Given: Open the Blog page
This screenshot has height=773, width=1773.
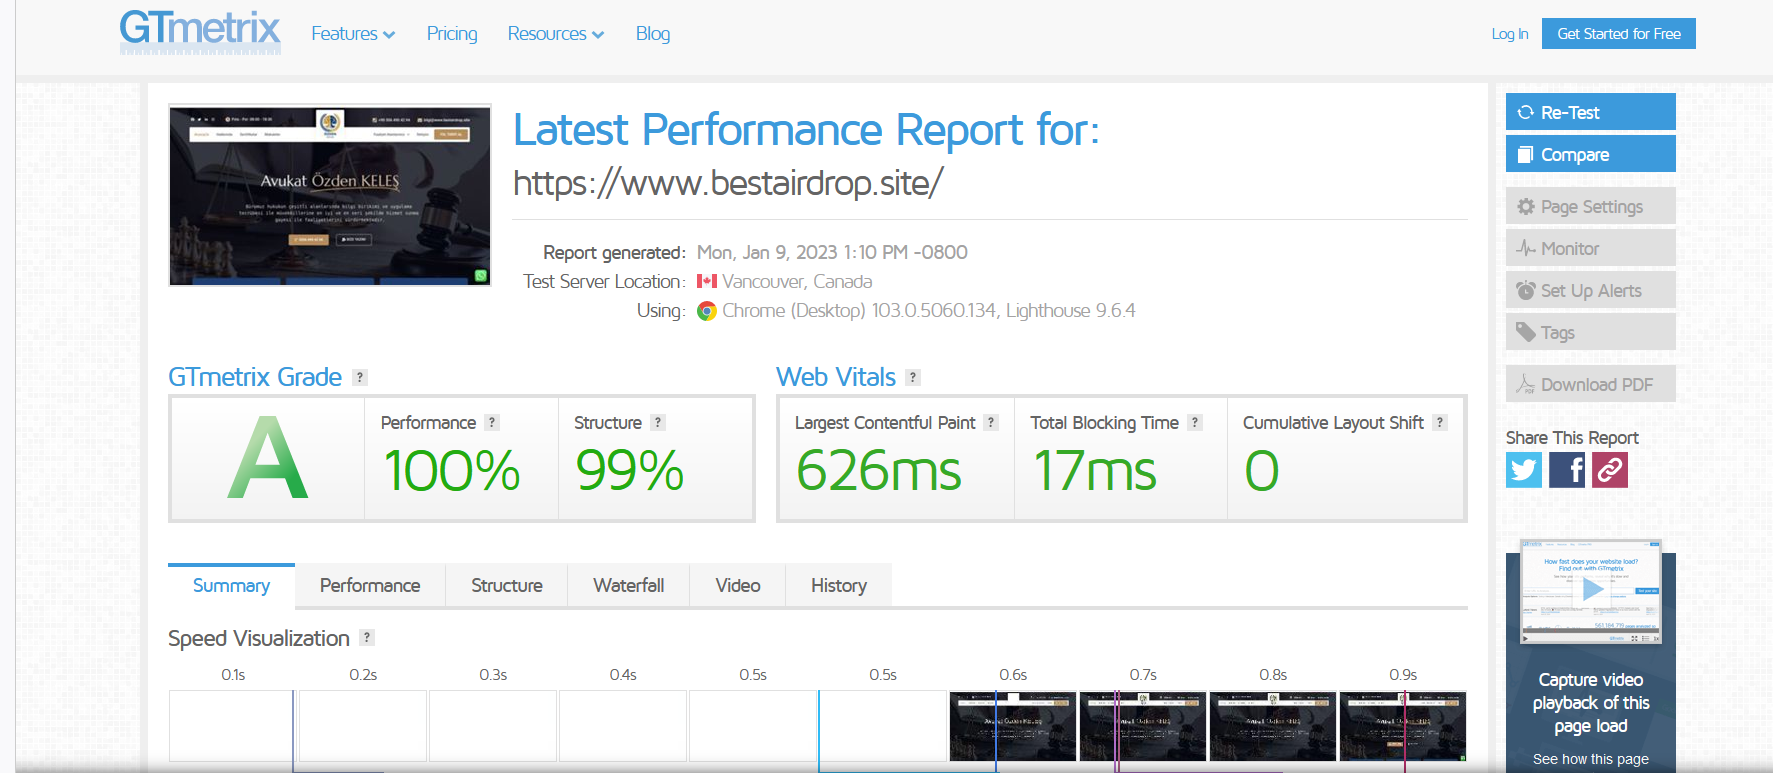Looking at the screenshot, I should [653, 34].
